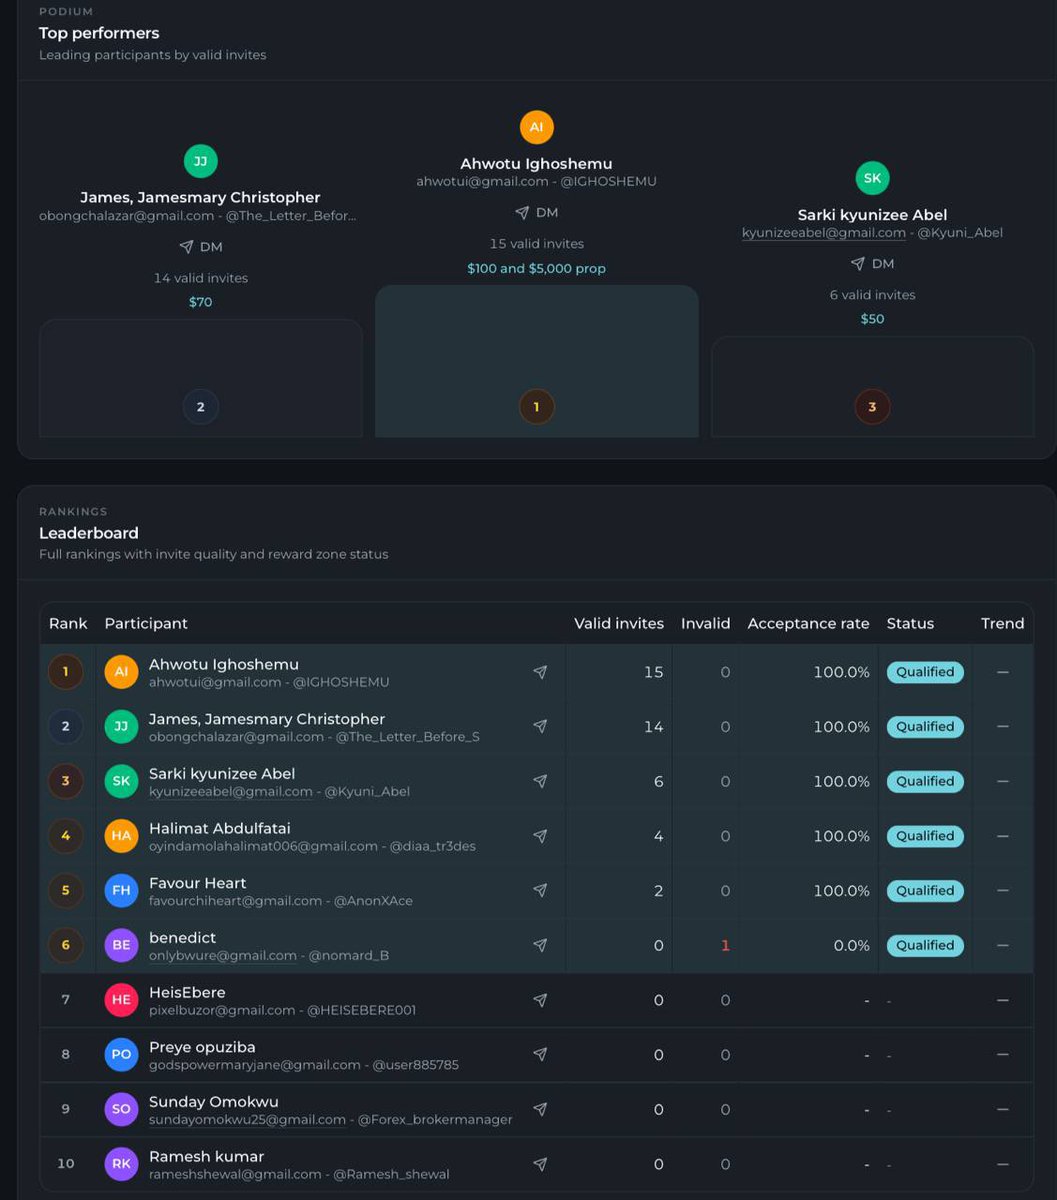Image resolution: width=1057 pixels, height=1200 pixels.
Task: Click the Ramesh kumar participant name
Action: click(207, 1156)
